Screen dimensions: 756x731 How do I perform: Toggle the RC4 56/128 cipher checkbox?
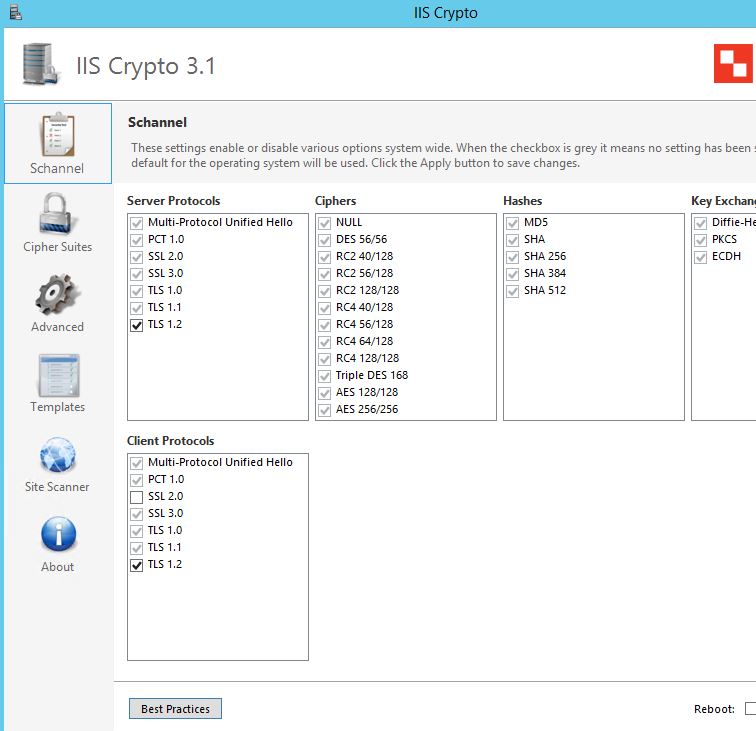click(x=324, y=325)
